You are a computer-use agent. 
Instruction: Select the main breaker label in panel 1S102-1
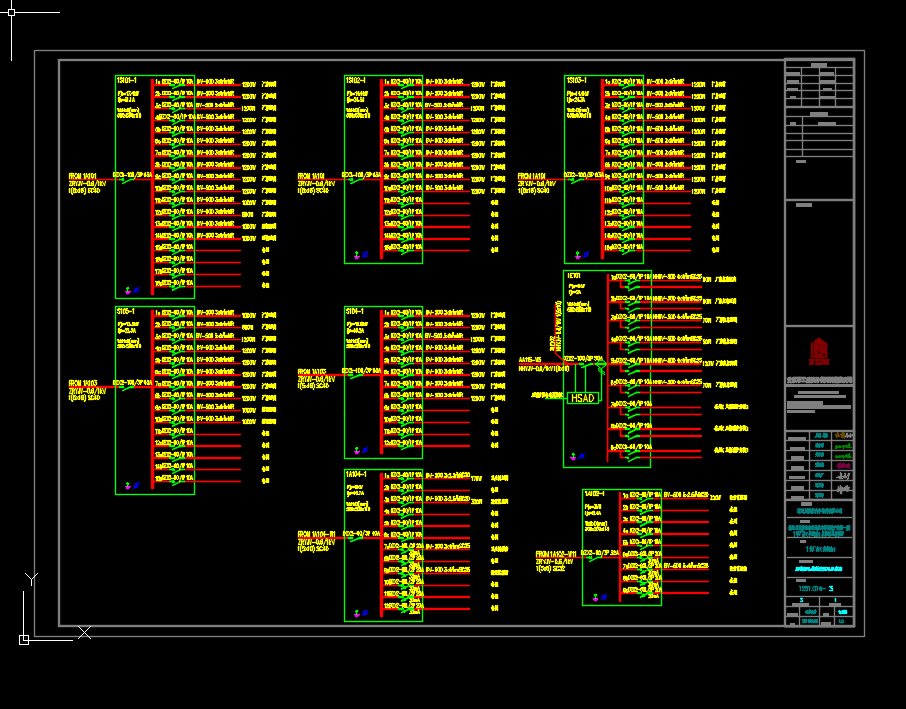coord(361,175)
